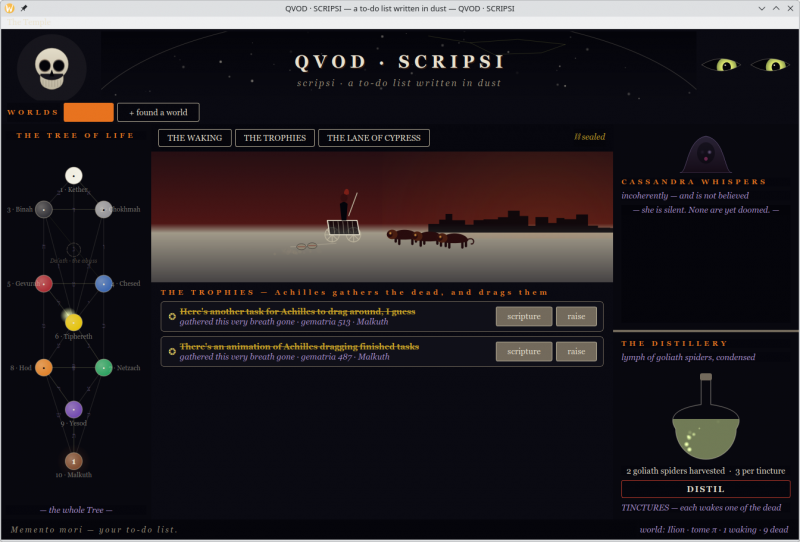Open The Temple menu

point(29,22)
